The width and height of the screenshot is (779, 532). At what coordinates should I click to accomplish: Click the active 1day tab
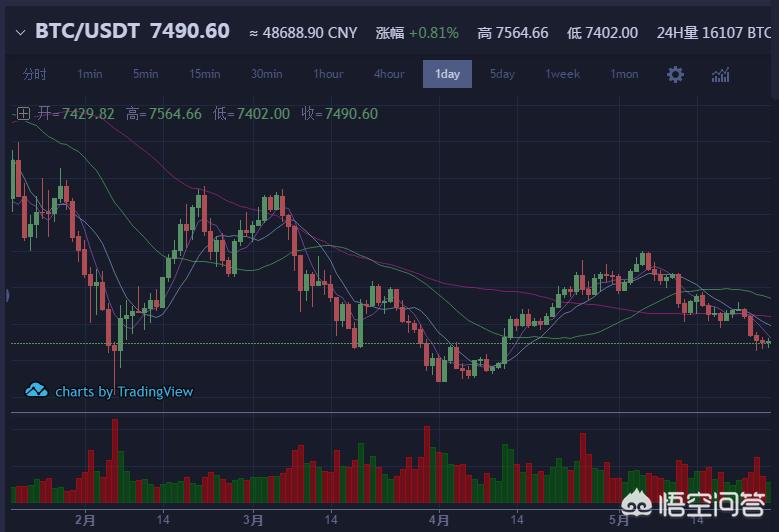[447, 75]
